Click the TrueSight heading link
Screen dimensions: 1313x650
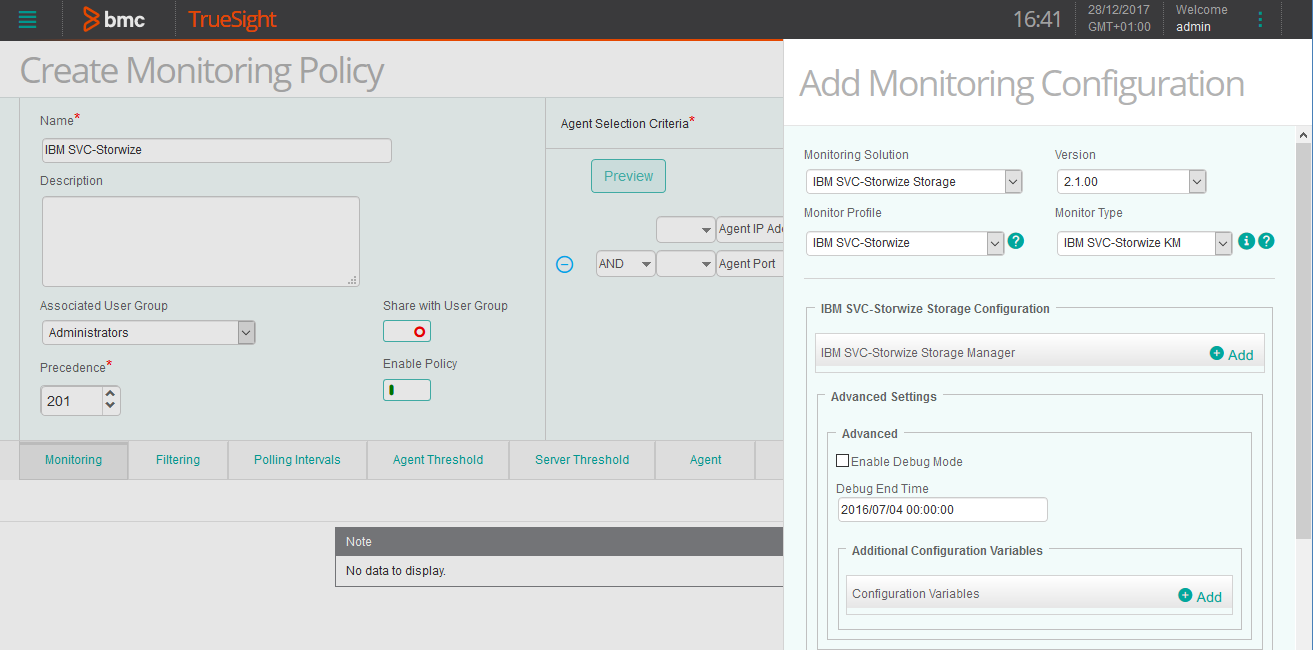[x=231, y=18]
